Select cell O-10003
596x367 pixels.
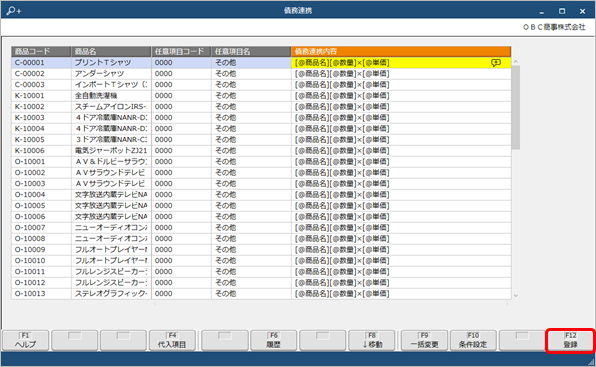pos(41,184)
